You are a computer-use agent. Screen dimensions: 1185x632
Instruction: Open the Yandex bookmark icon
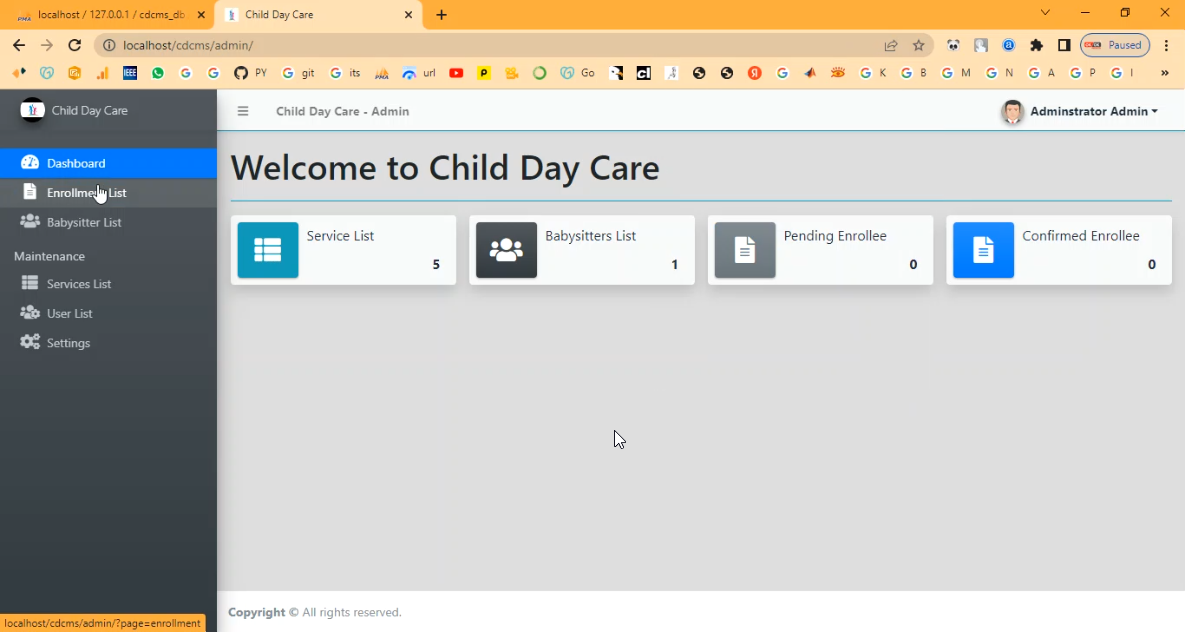tap(754, 73)
